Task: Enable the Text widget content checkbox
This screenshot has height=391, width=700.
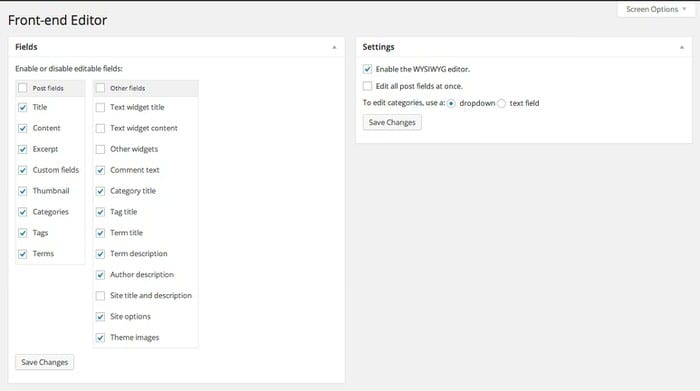Action: (x=100, y=129)
